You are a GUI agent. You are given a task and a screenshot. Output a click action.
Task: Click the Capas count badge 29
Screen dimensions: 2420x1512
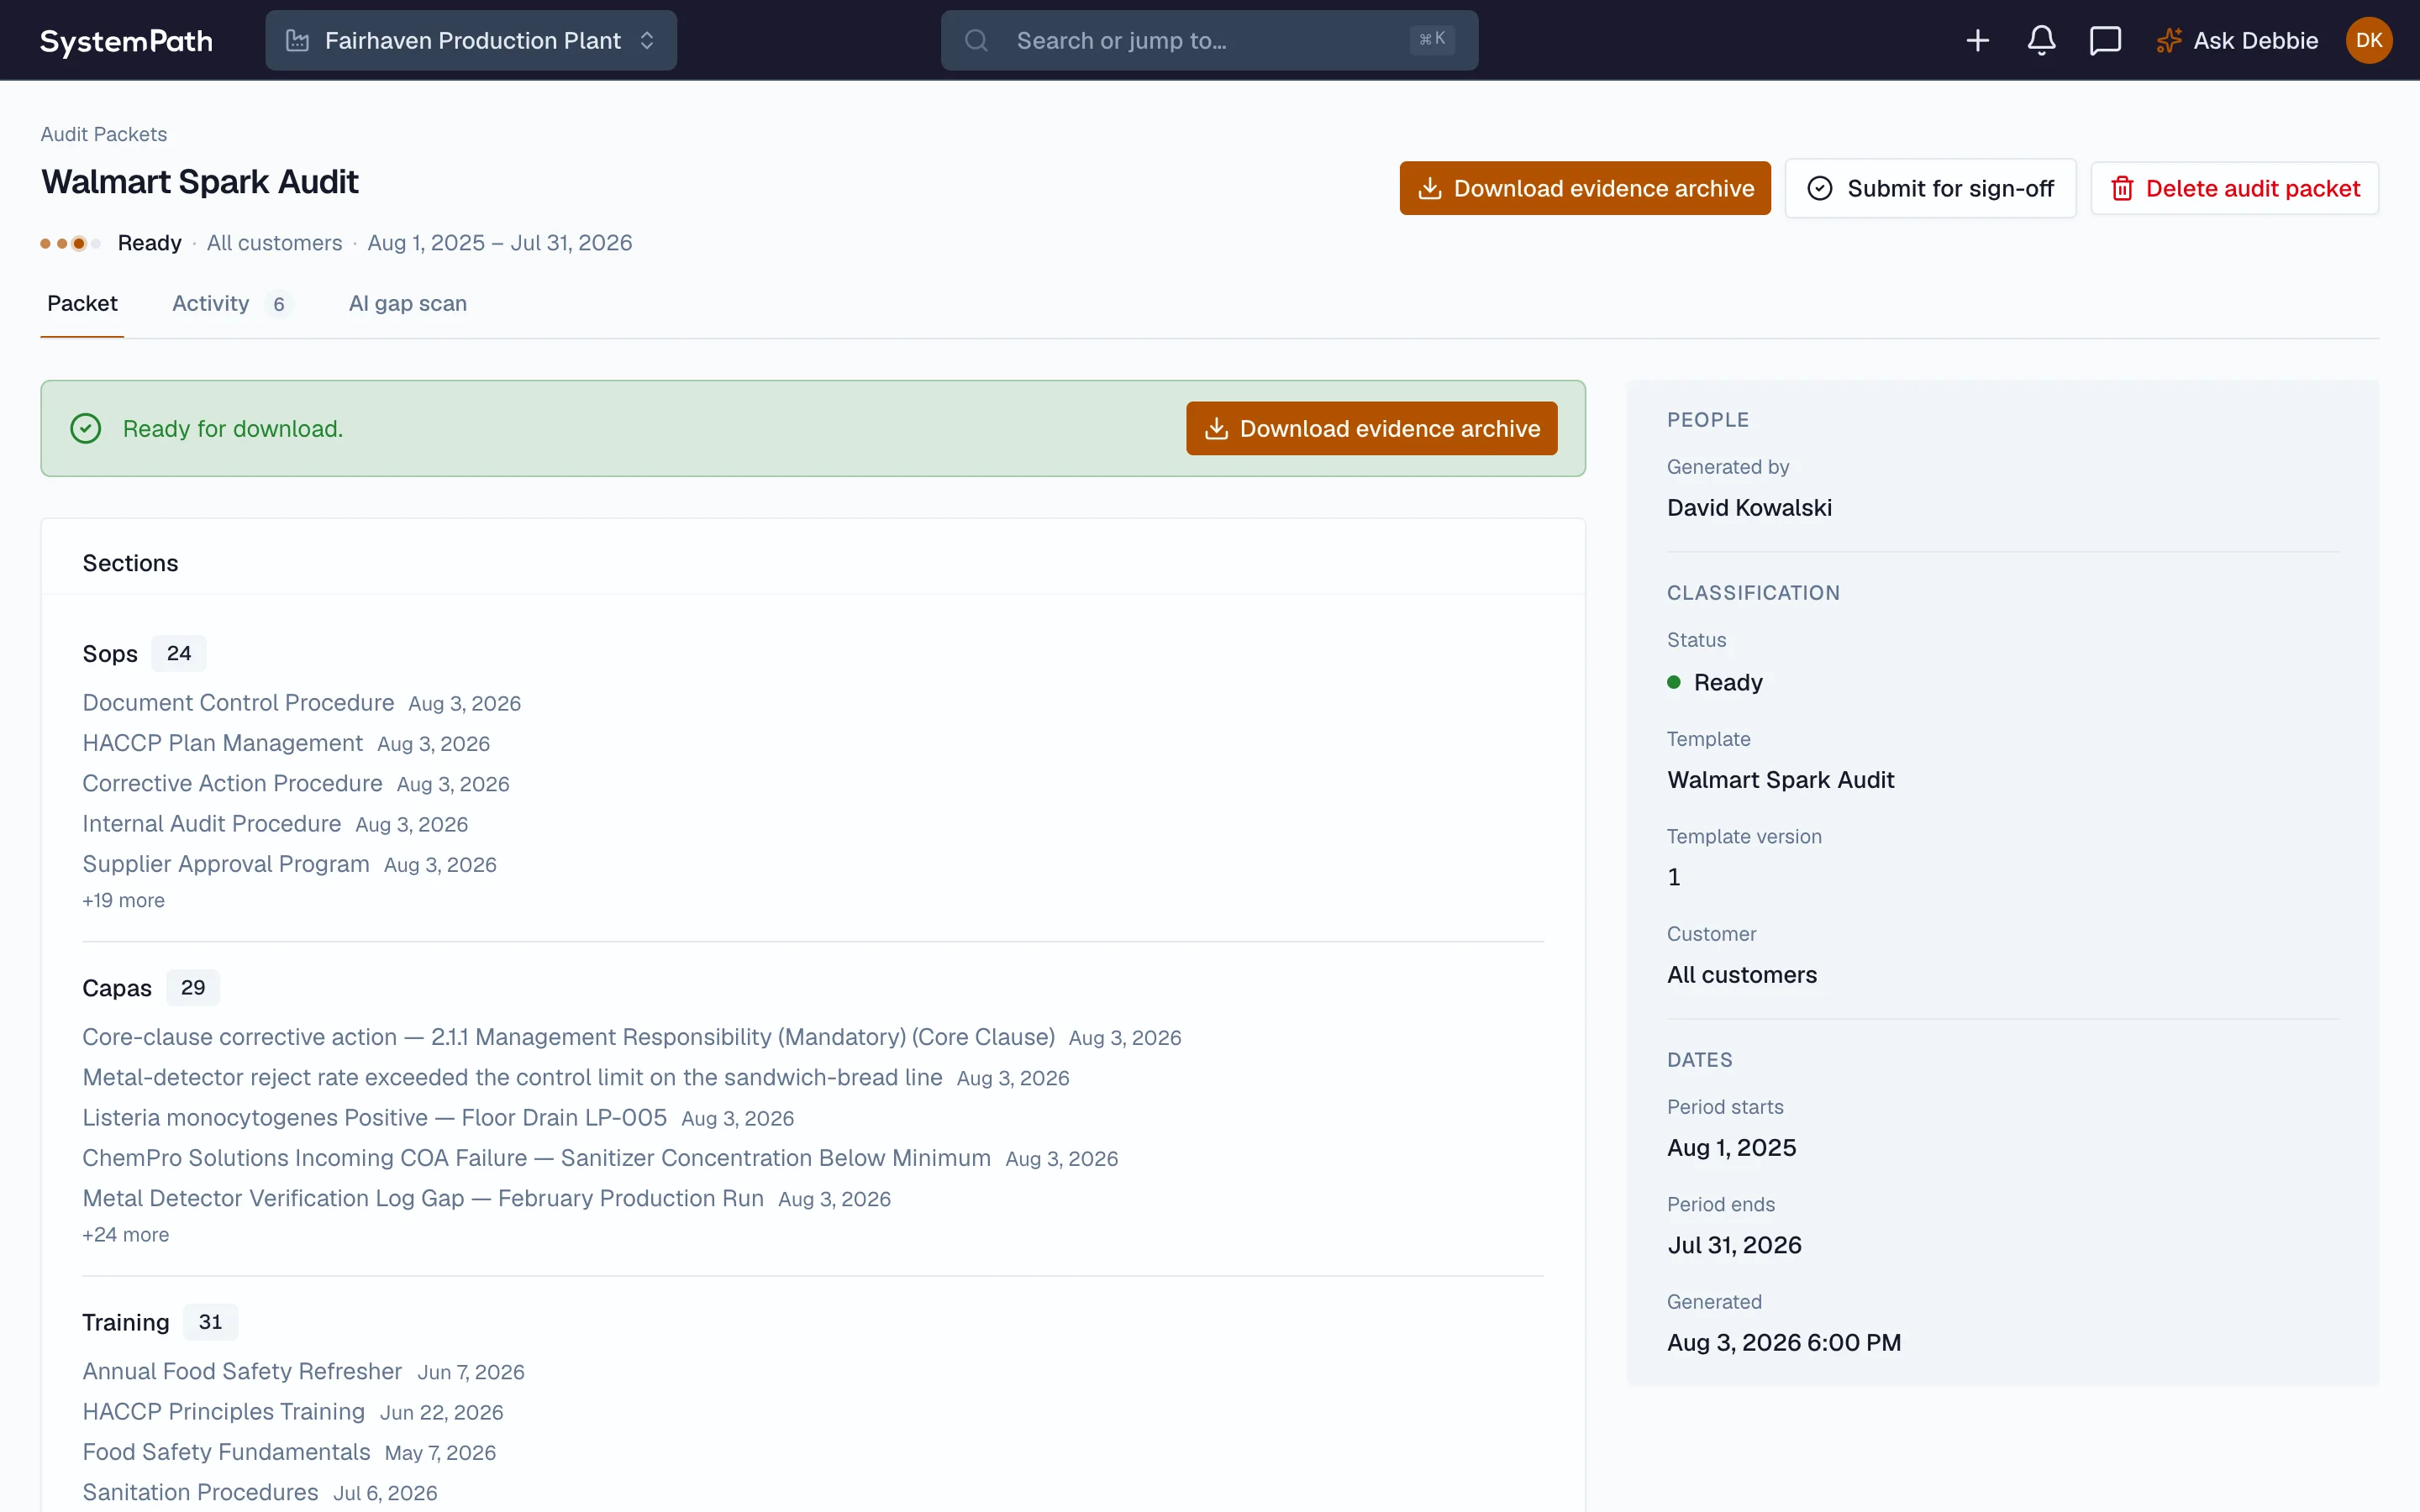coord(193,987)
